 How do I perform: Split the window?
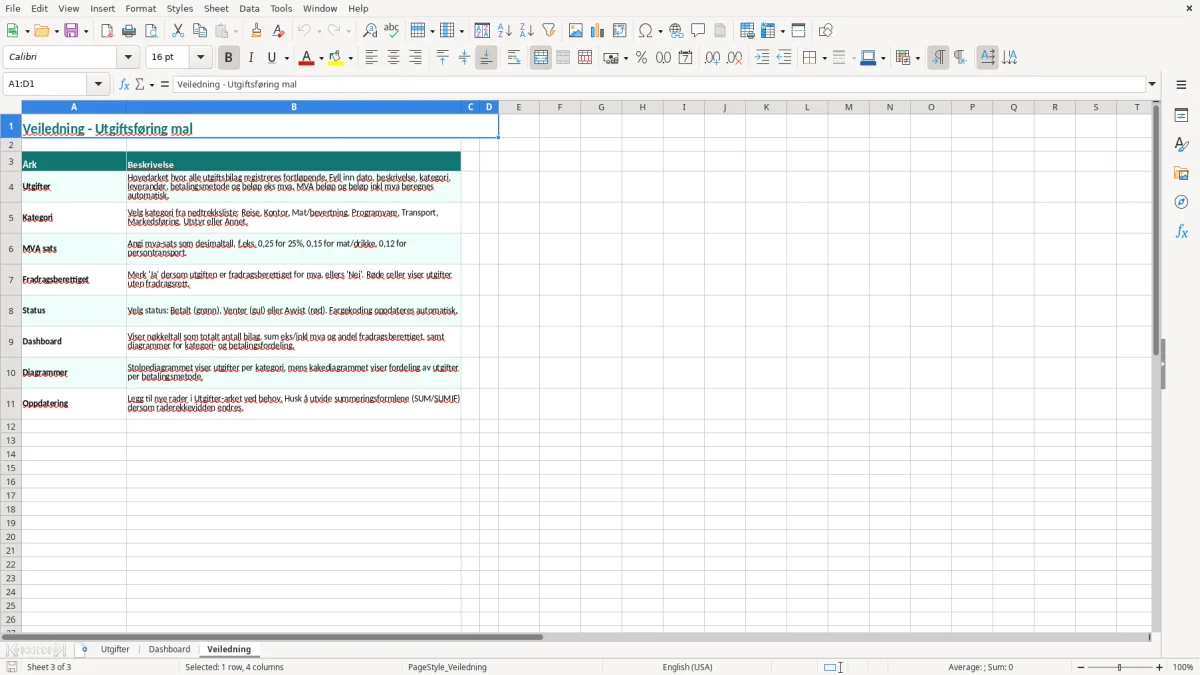click(799, 31)
